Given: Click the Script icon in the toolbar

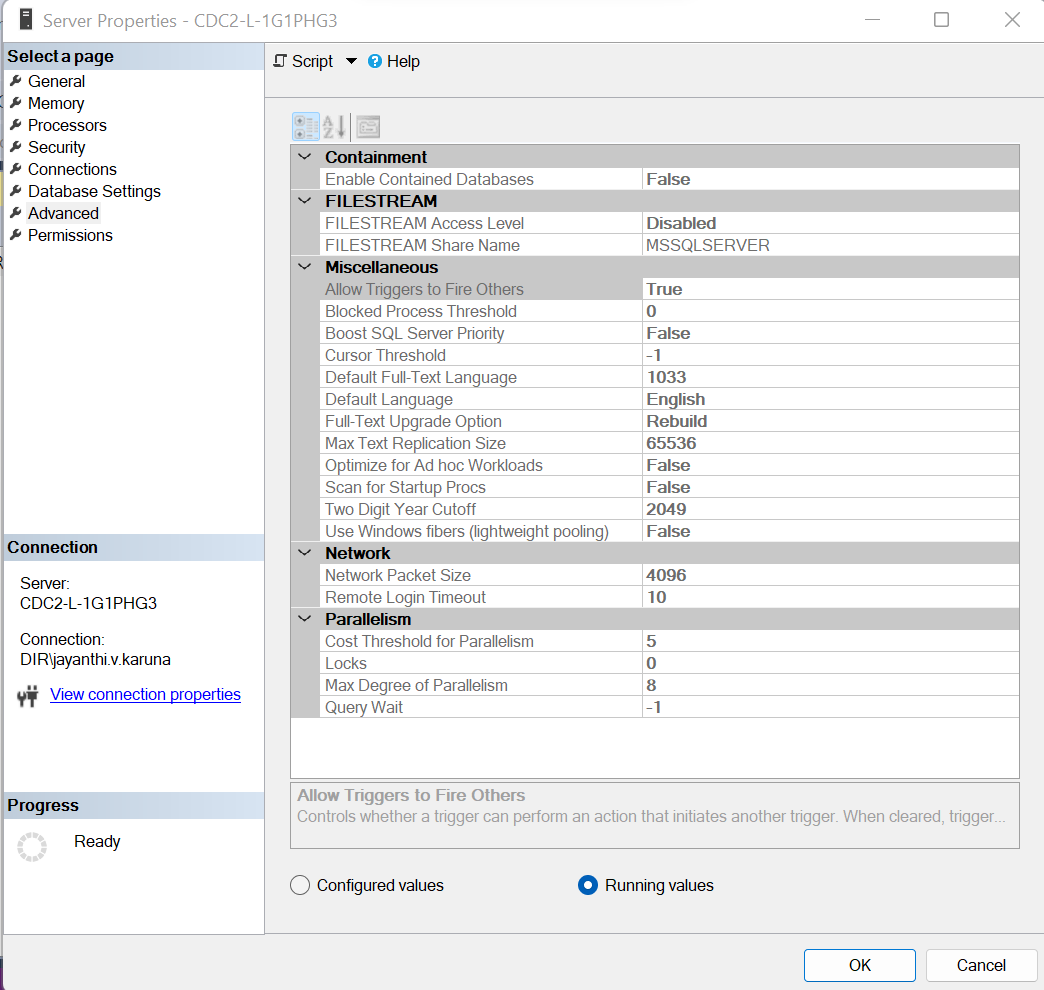Looking at the screenshot, I should tap(280, 61).
